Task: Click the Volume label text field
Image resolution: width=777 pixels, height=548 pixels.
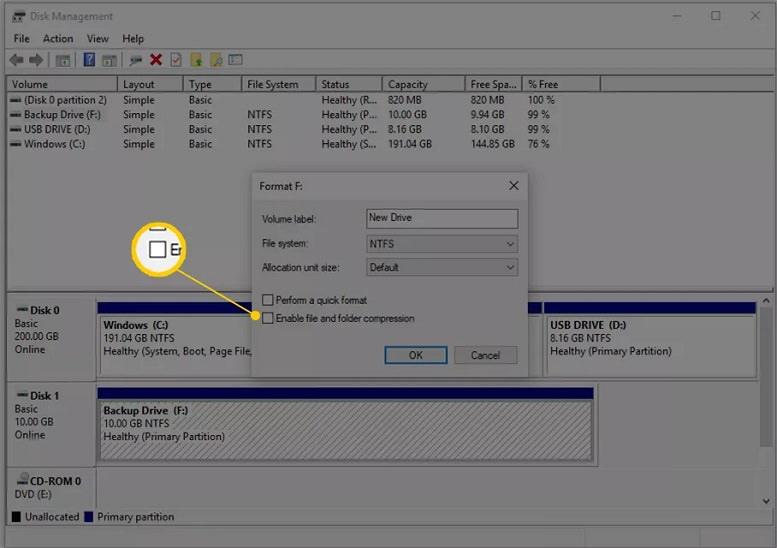Action: [x=442, y=219]
